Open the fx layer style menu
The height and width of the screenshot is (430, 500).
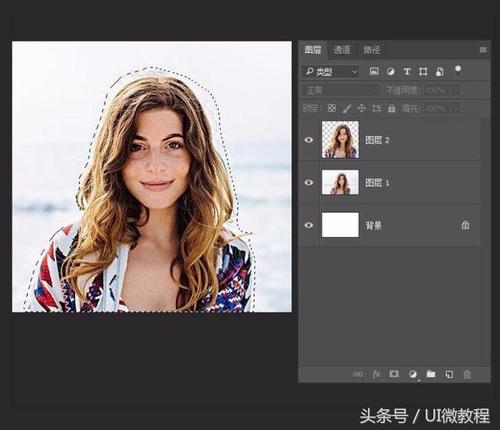point(376,374)
